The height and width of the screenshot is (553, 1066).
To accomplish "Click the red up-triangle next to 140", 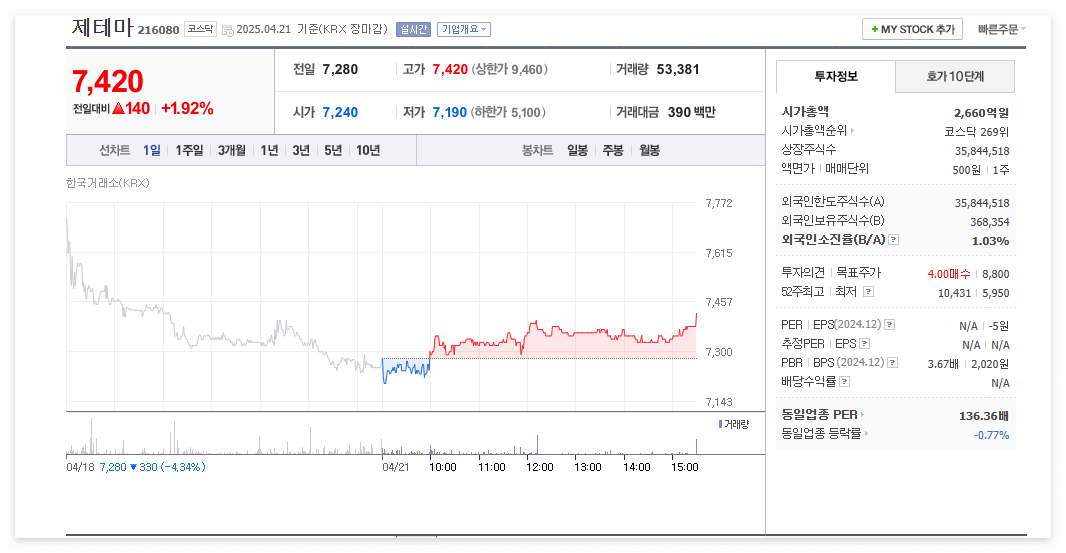I will (118, 108).
